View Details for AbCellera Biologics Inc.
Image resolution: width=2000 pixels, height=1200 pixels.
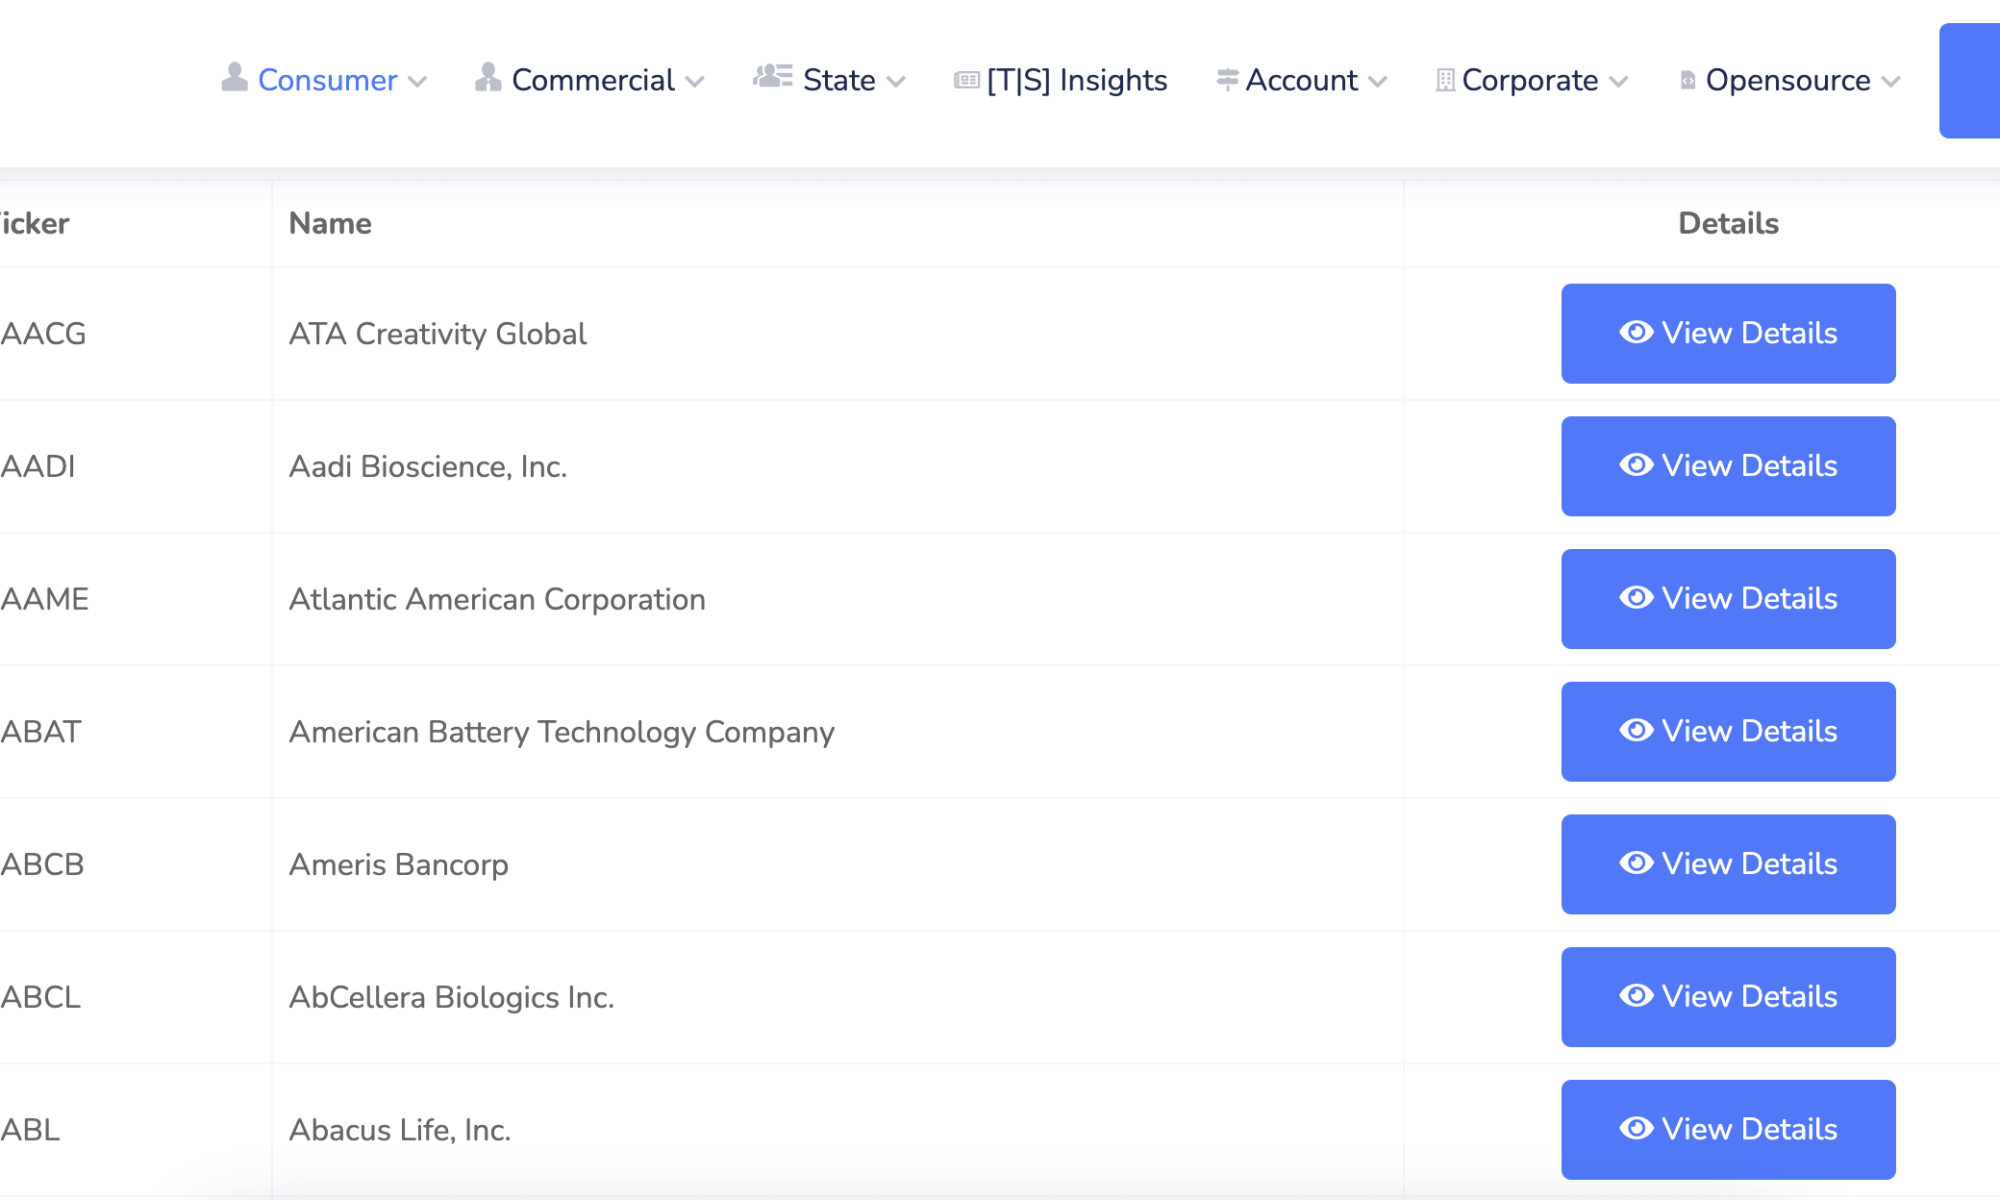(x=1728, y=997)
